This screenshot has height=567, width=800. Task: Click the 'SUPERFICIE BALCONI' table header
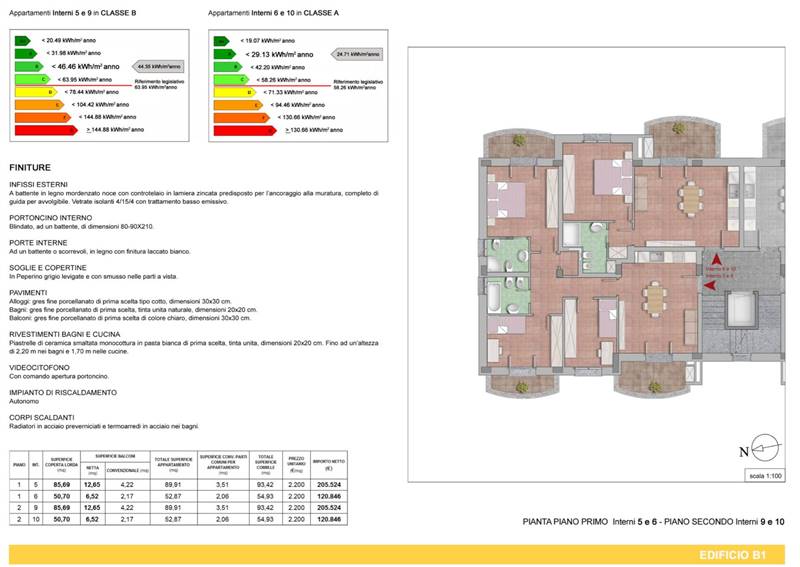point(113,455)
